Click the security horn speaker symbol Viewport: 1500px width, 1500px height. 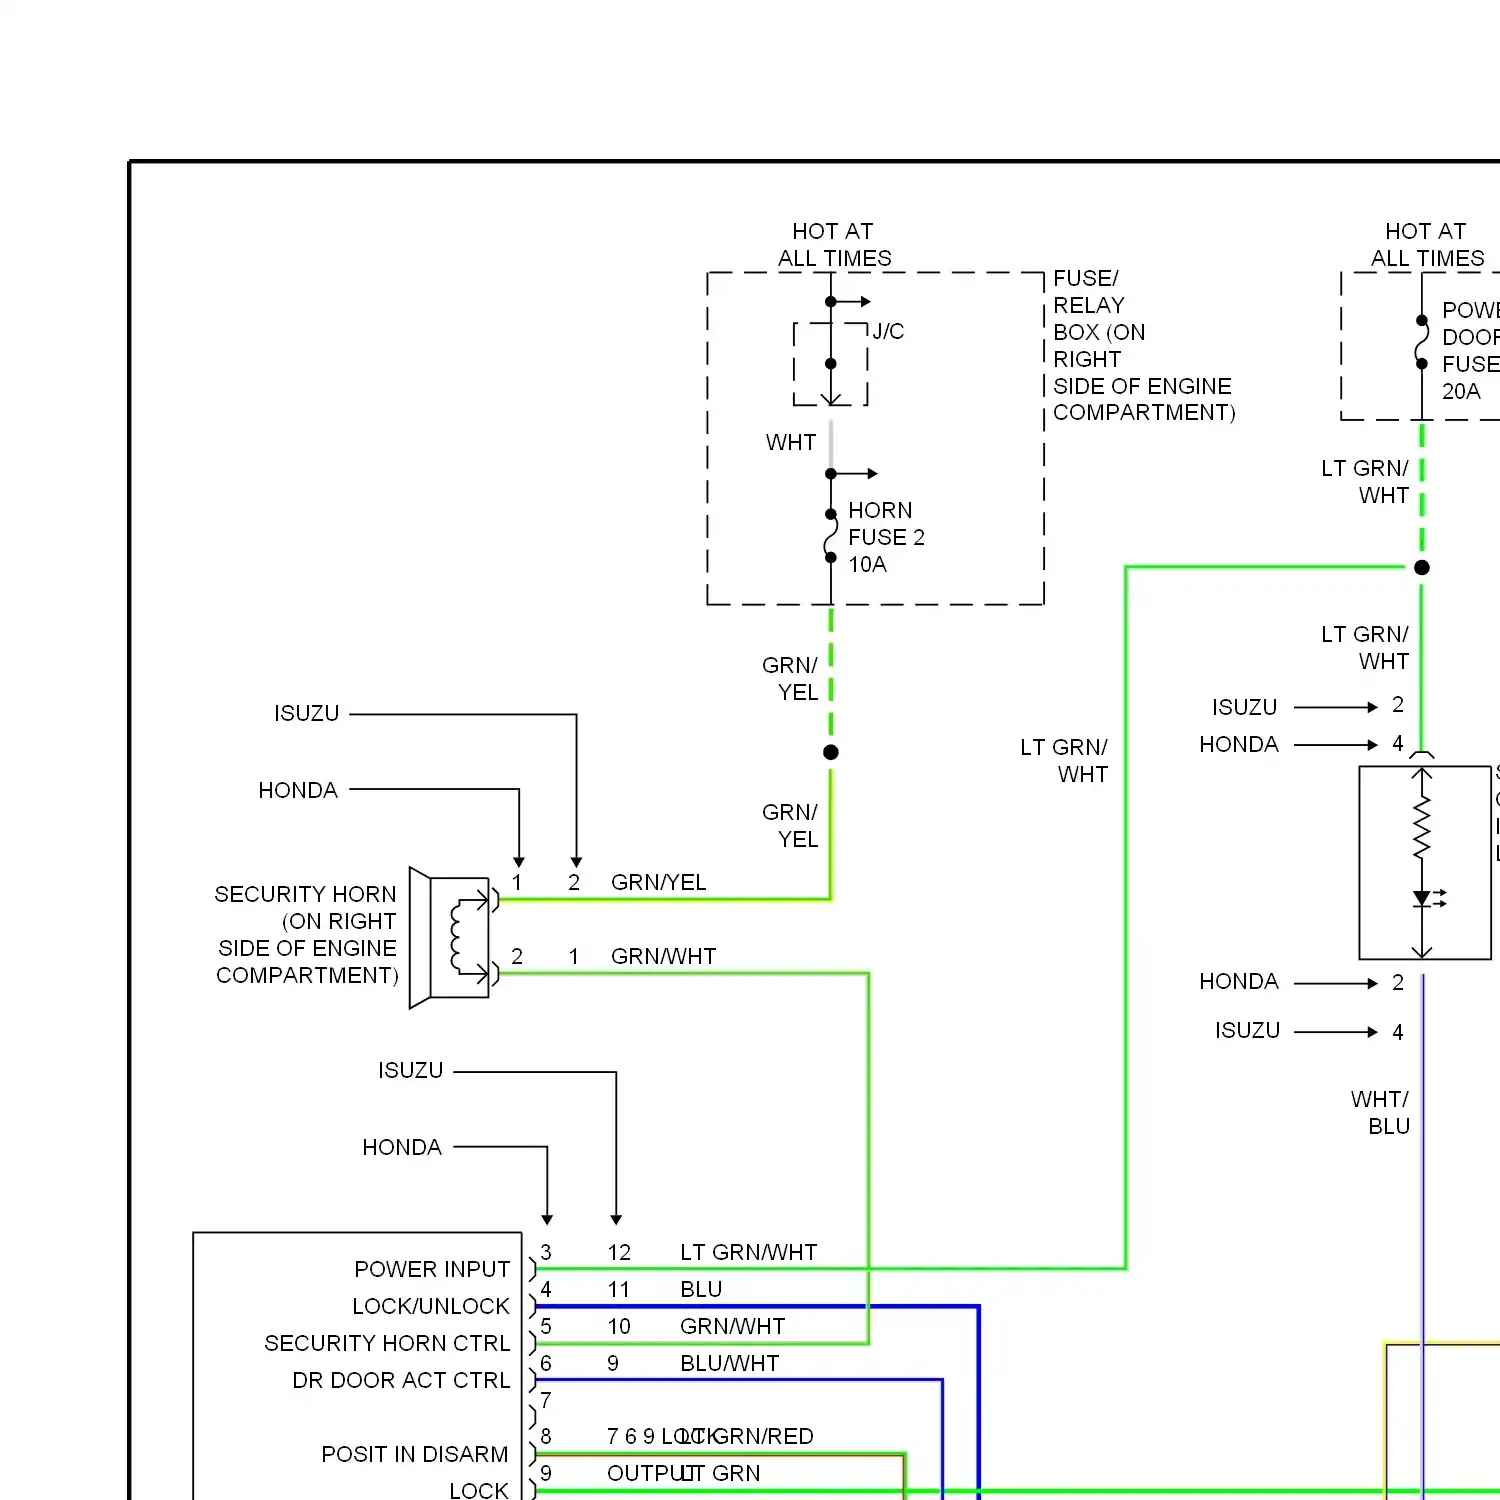click(x=449, y=938)
